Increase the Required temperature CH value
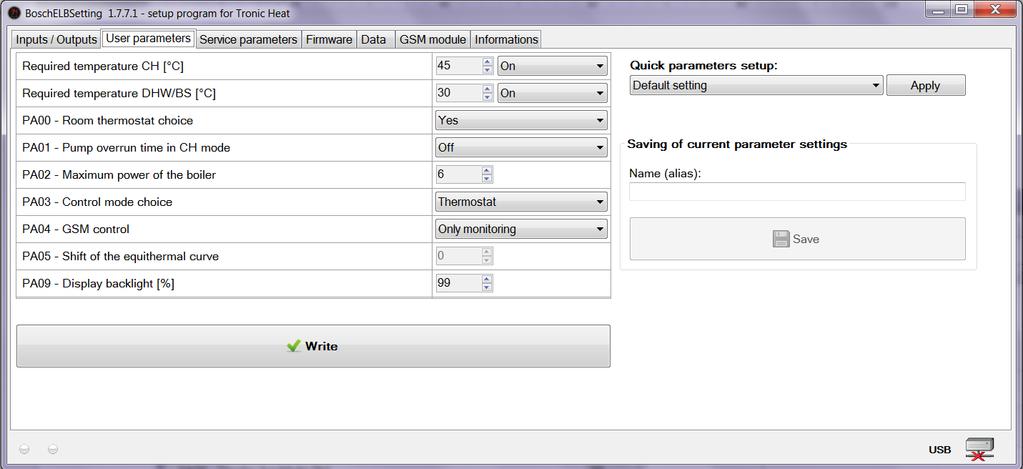1023x469 pixels. pyautogui.click(x=487, y=62)
